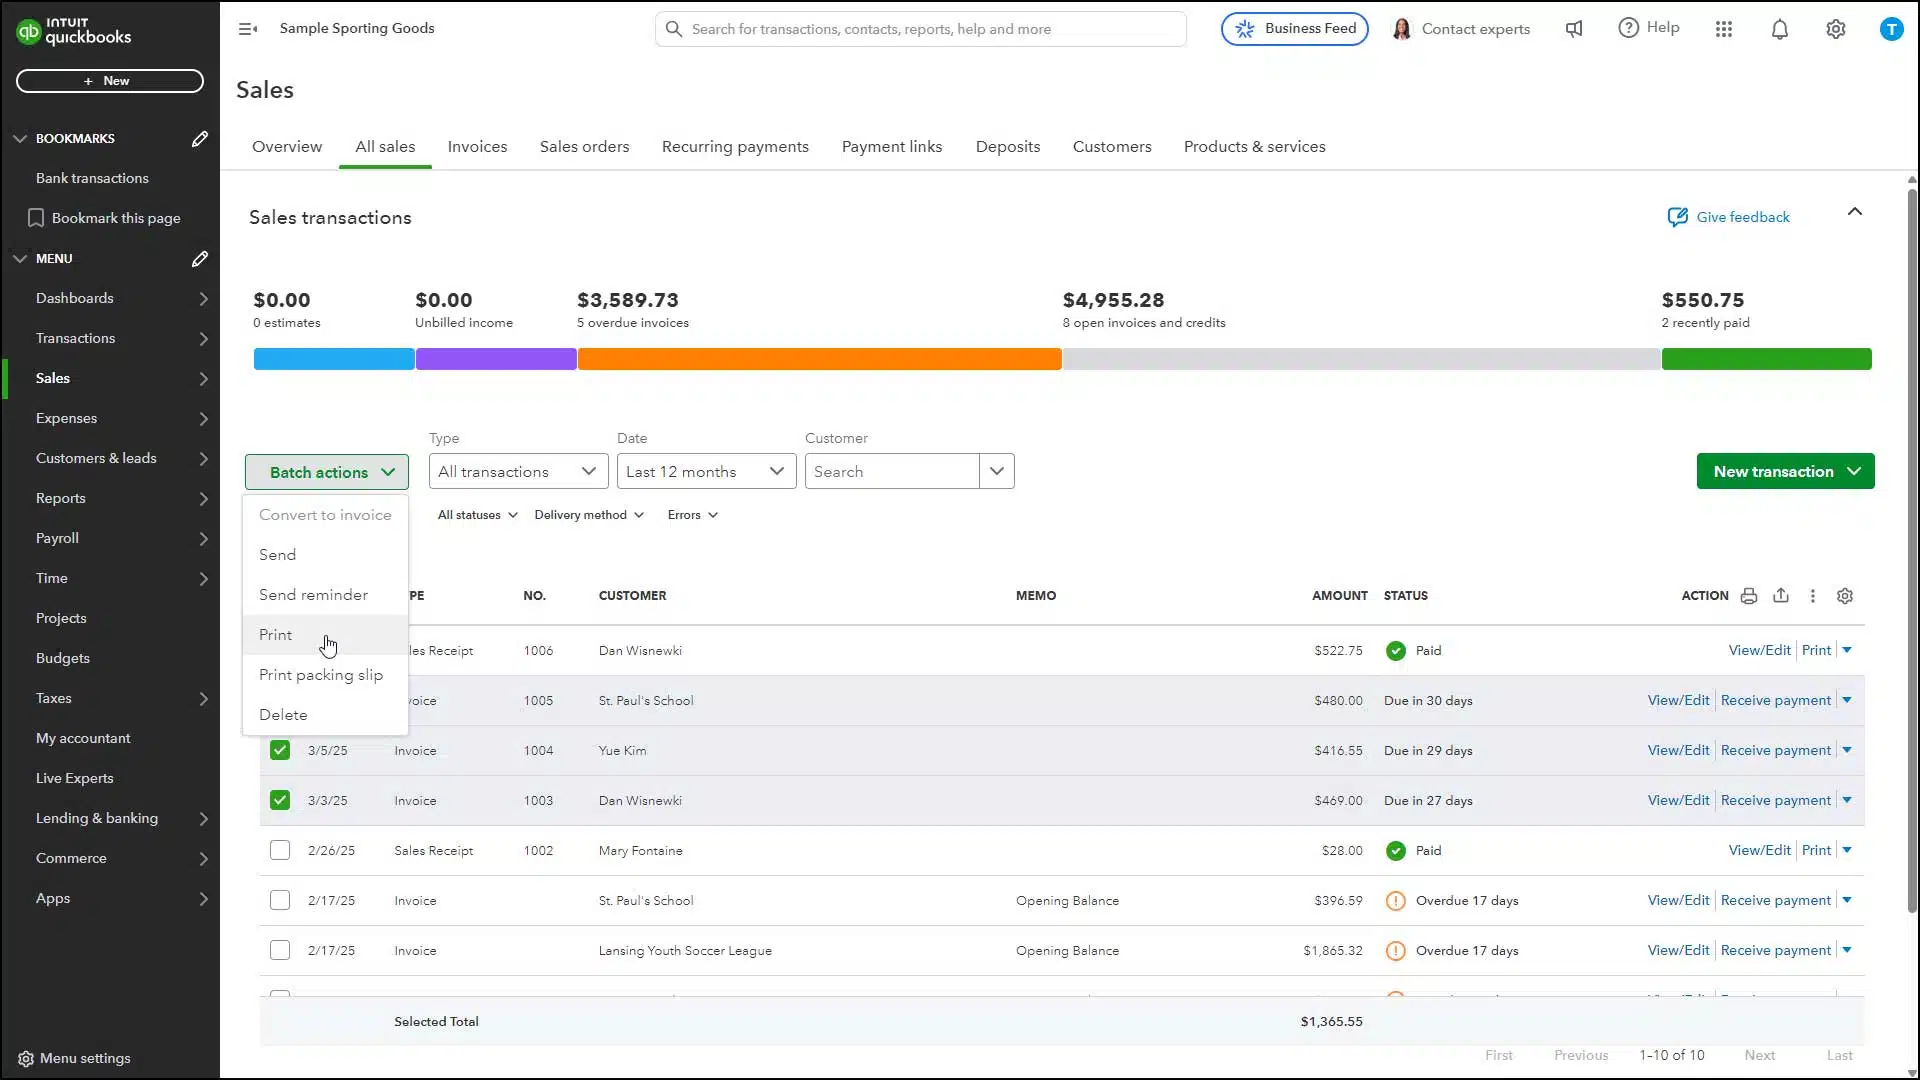
Task: Click the Give feedback icon
Action: coord(1678,217)
